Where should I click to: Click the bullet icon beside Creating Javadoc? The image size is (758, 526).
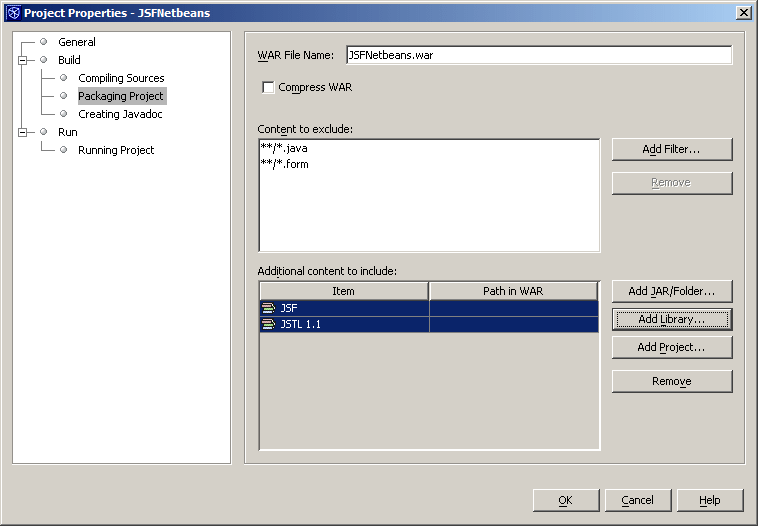click(x=64, y=114)
